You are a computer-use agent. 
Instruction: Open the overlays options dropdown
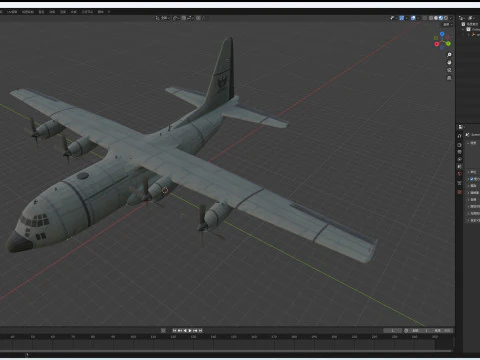tap(418, 18)
